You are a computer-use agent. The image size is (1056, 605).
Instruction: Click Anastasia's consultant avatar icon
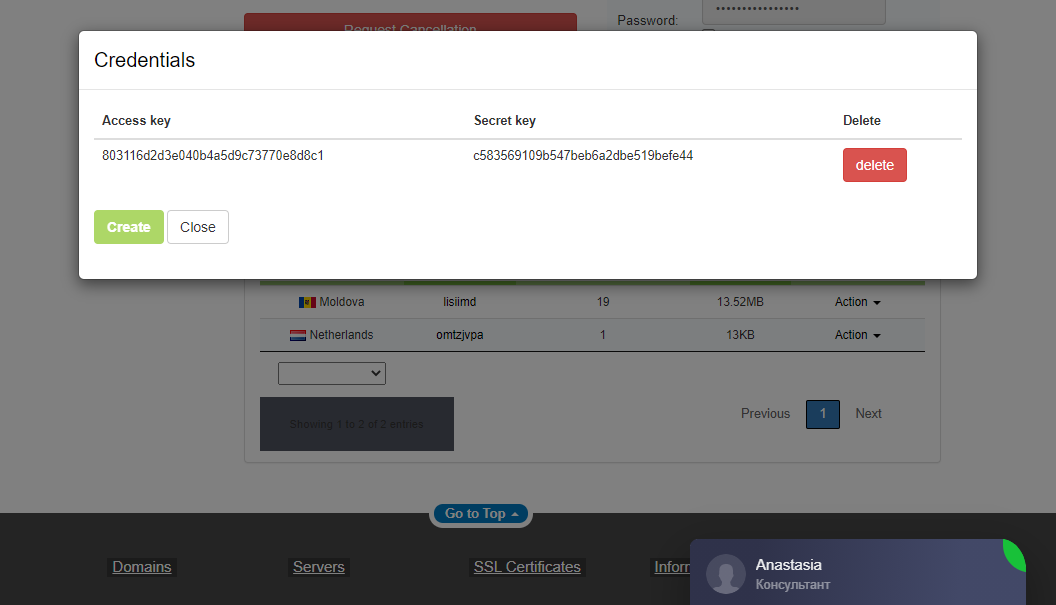[x=725, y=574]
